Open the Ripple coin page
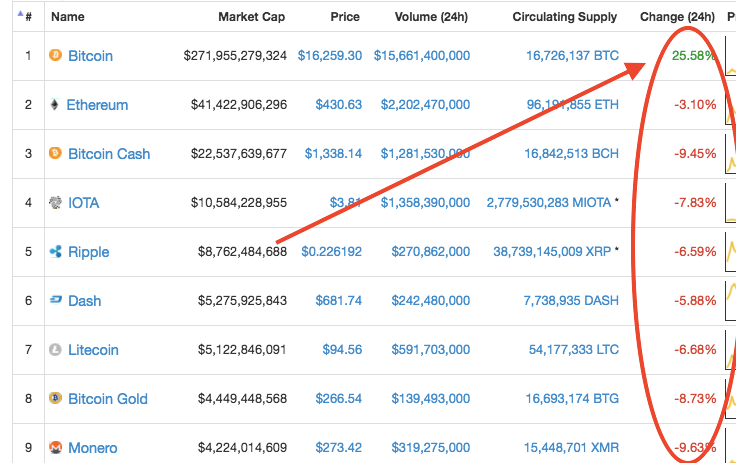This screenshot has height=463, width=736. pyautogui.click(x=89, y=252)
